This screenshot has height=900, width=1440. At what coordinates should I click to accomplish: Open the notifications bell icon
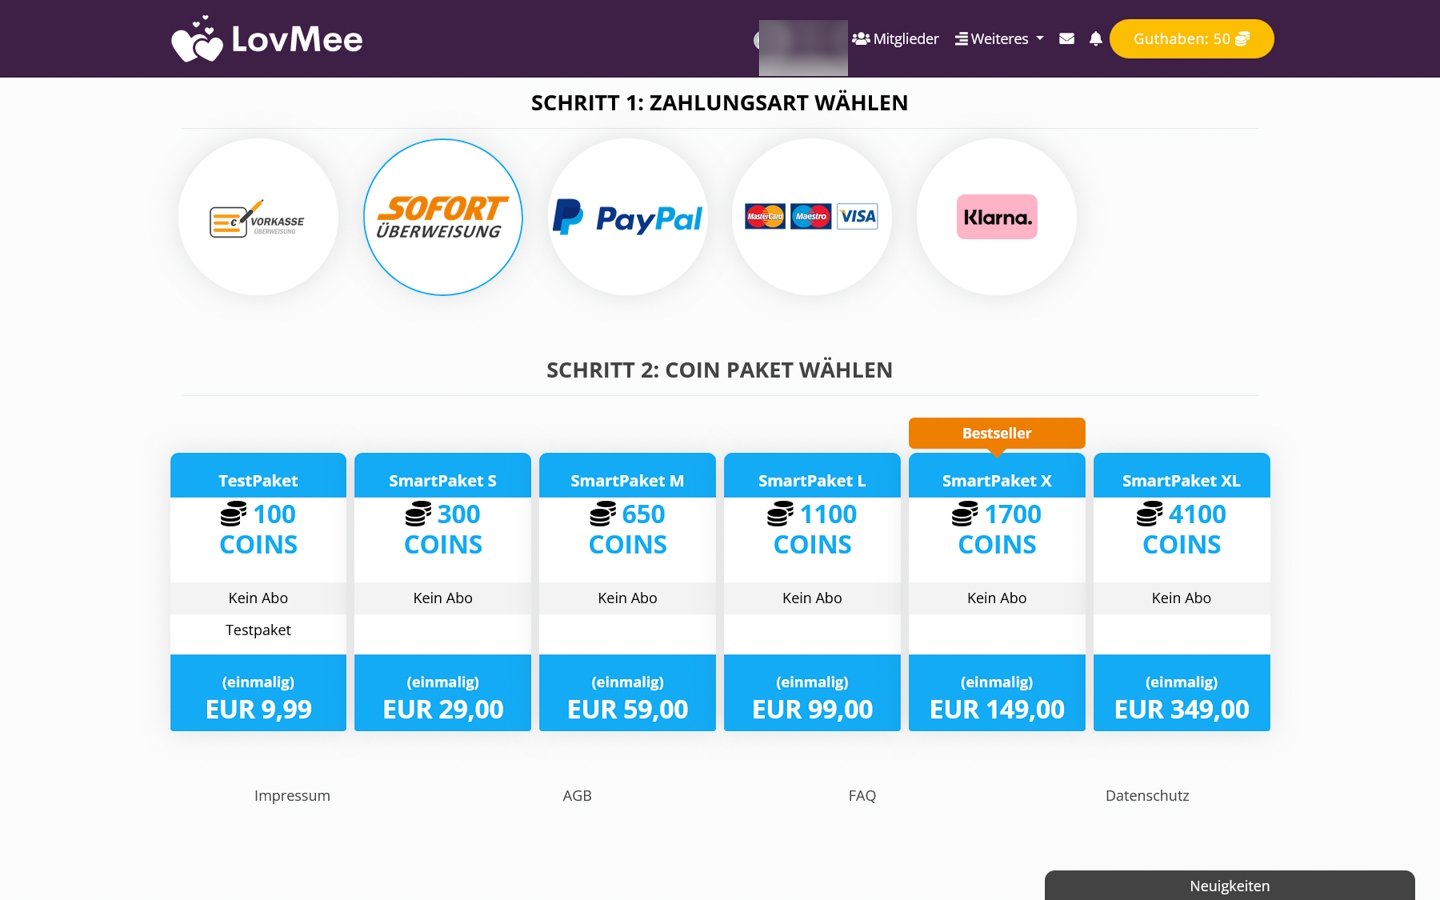(x=1096, y=39)
